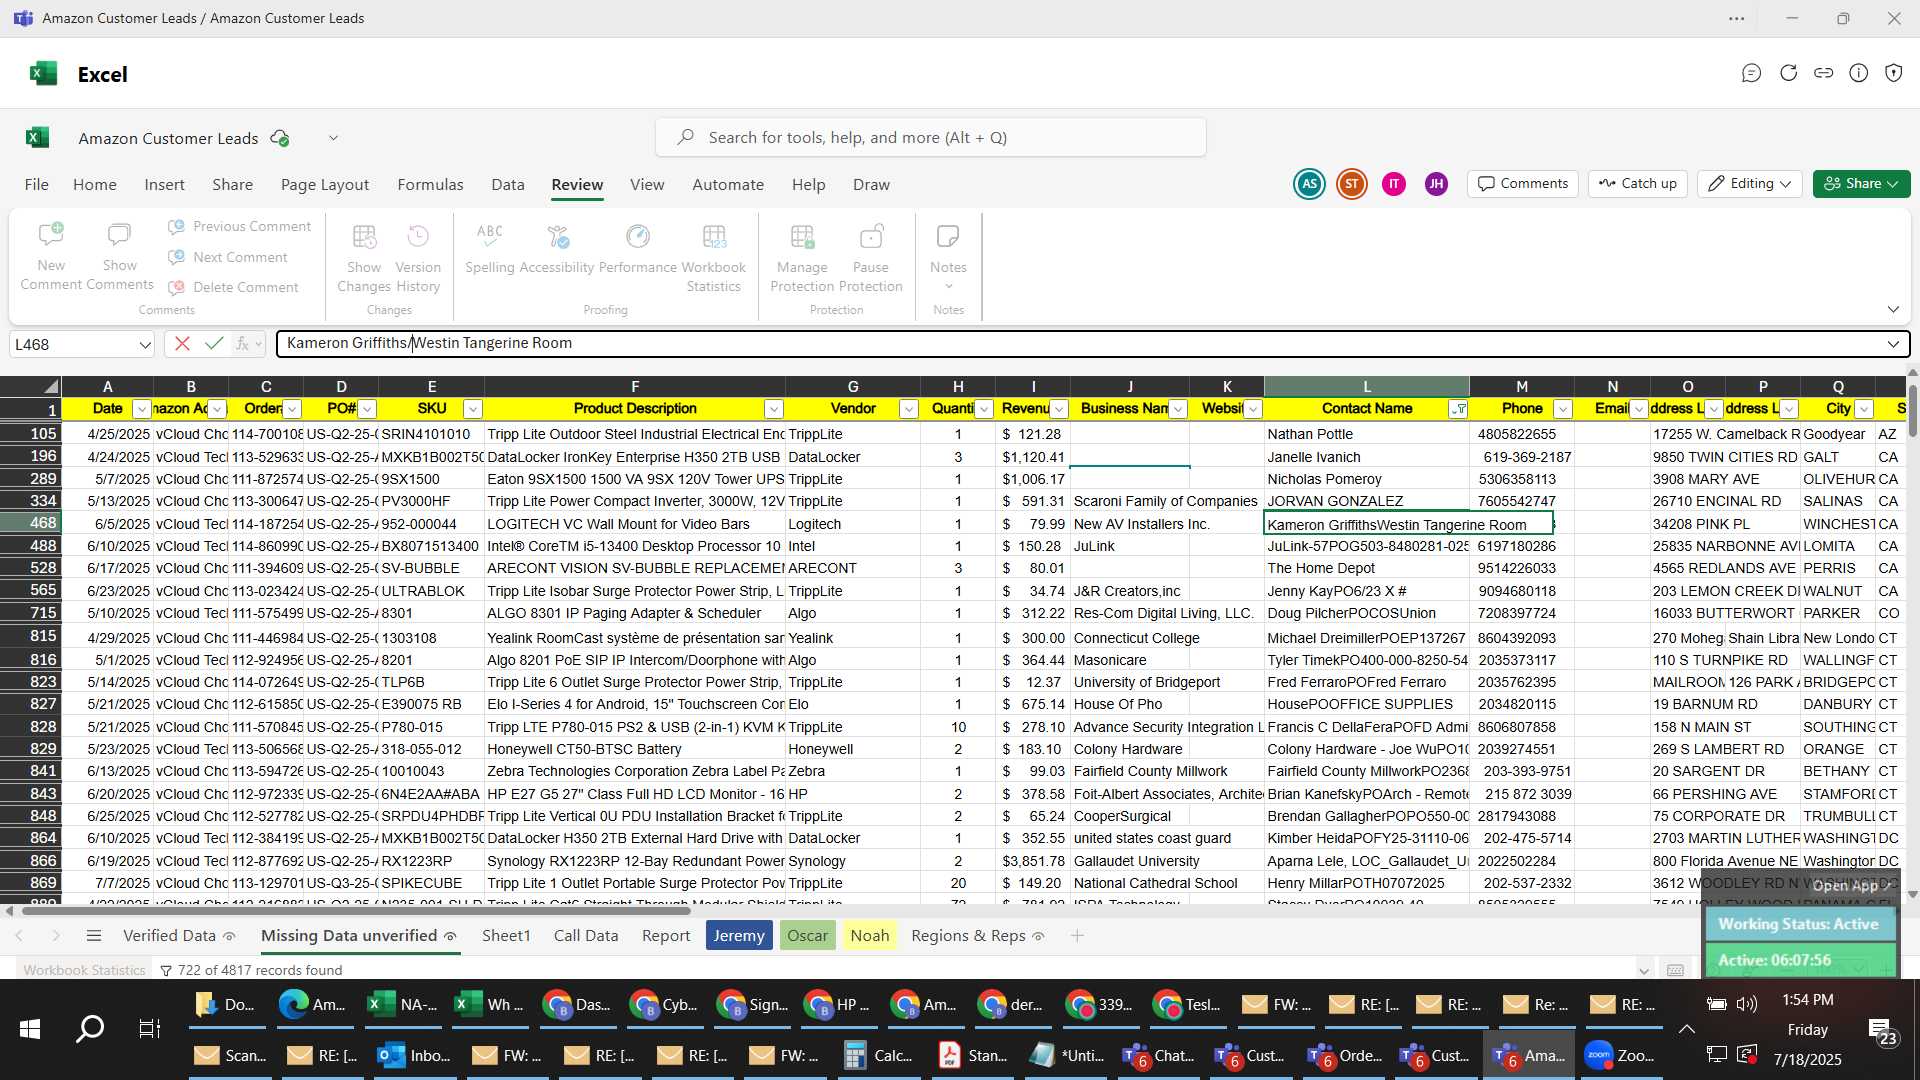
Task: Open the City column filter dropdown
Action: click(1864, 409)
